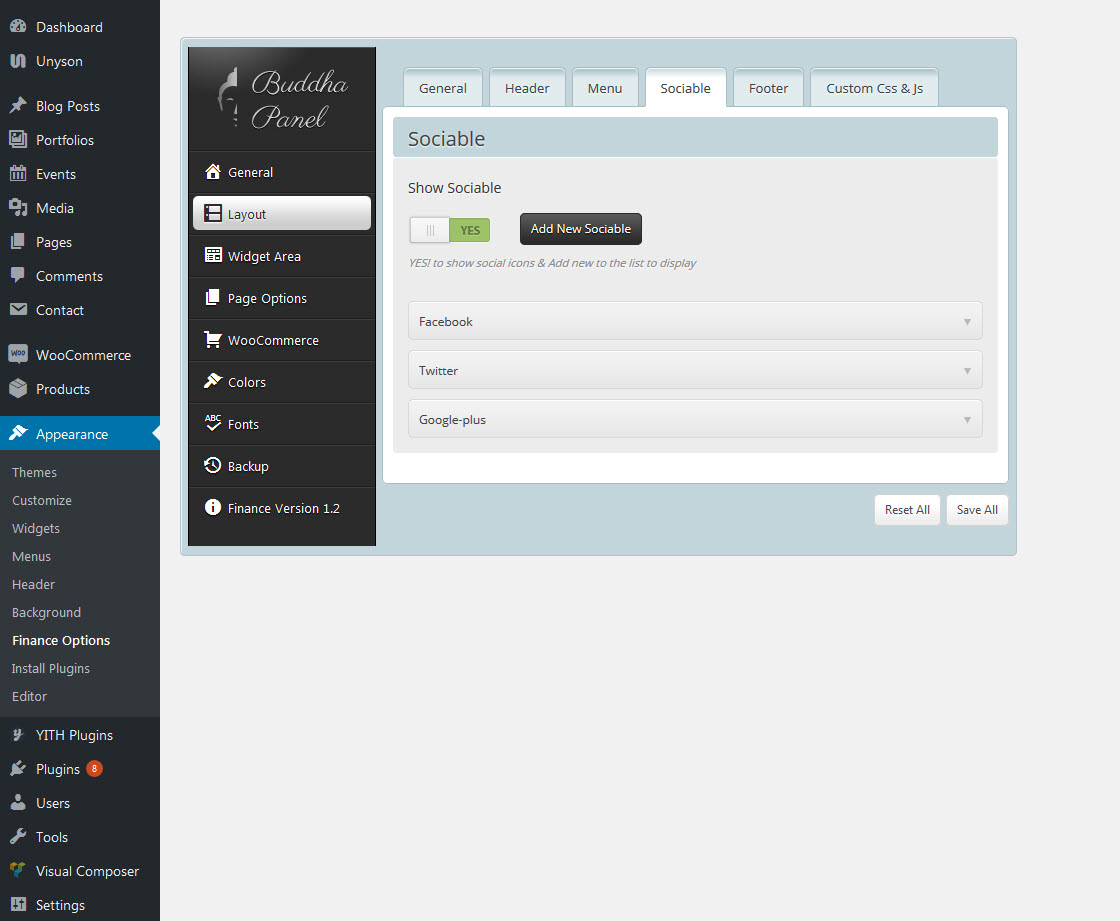Click the Dashboard gauge icon
The height and width of the screenshot is (921, 1120).
[x=18, y=26]
